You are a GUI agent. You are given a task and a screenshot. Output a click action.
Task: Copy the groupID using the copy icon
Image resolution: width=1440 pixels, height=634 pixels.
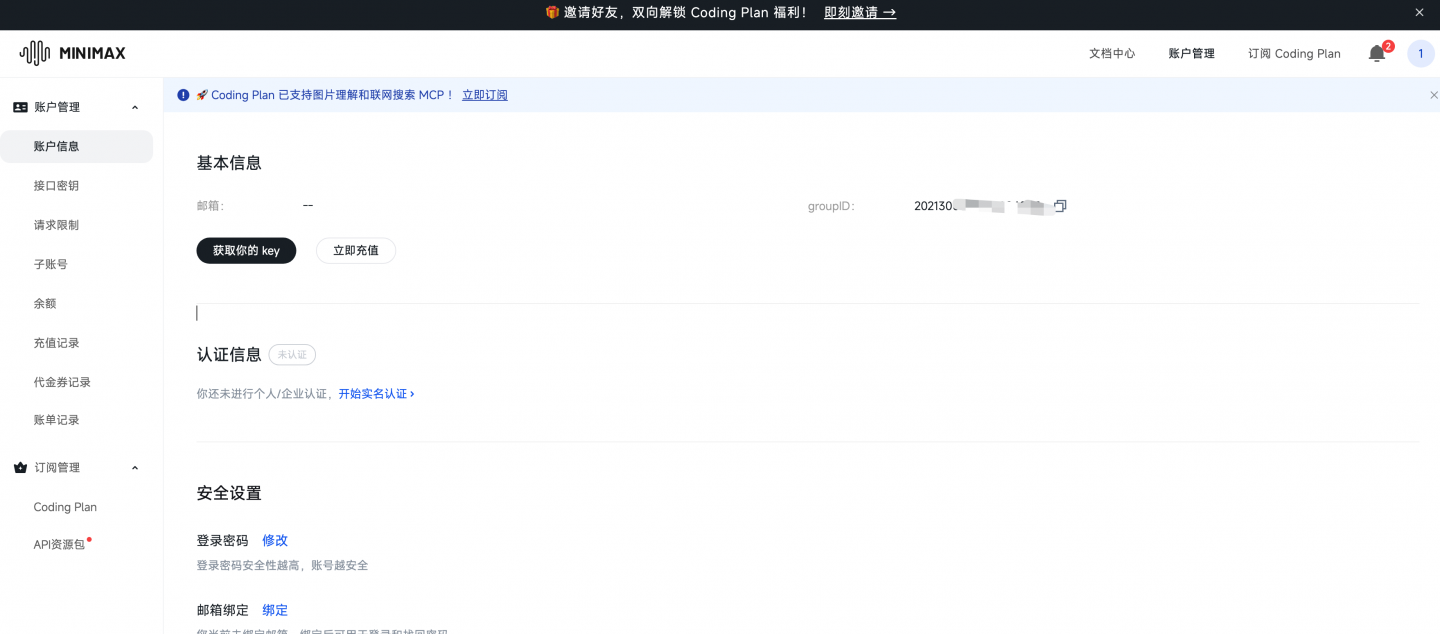click(1060, 205)
